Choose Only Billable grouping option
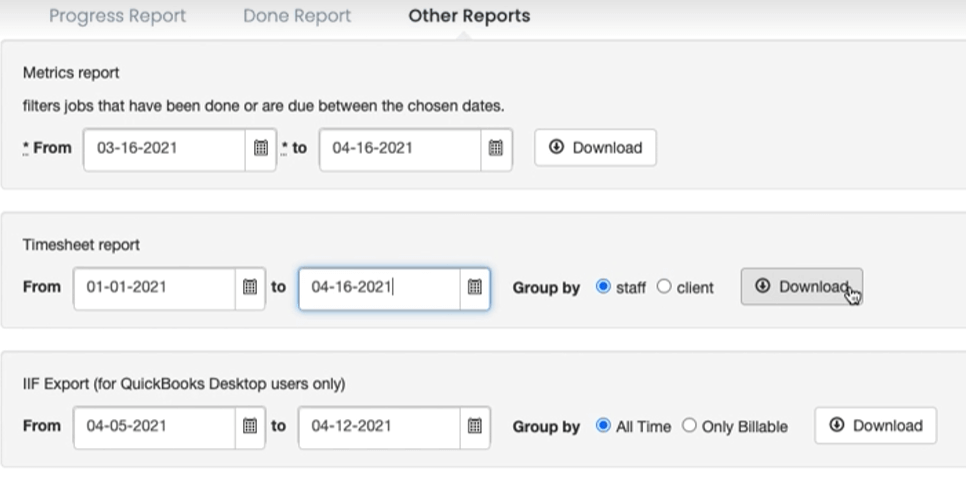 (689, 426)
